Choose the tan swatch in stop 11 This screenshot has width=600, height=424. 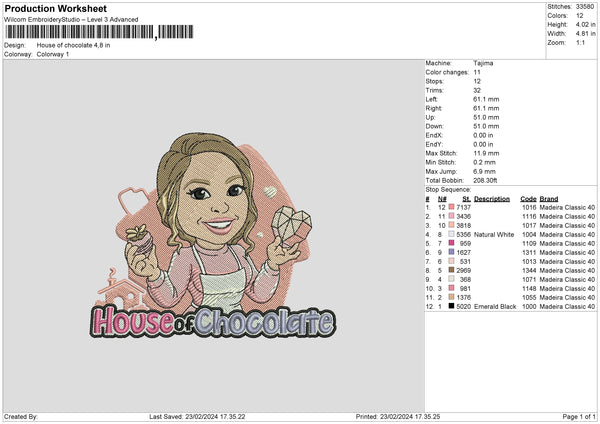click(x=452, y=297)
